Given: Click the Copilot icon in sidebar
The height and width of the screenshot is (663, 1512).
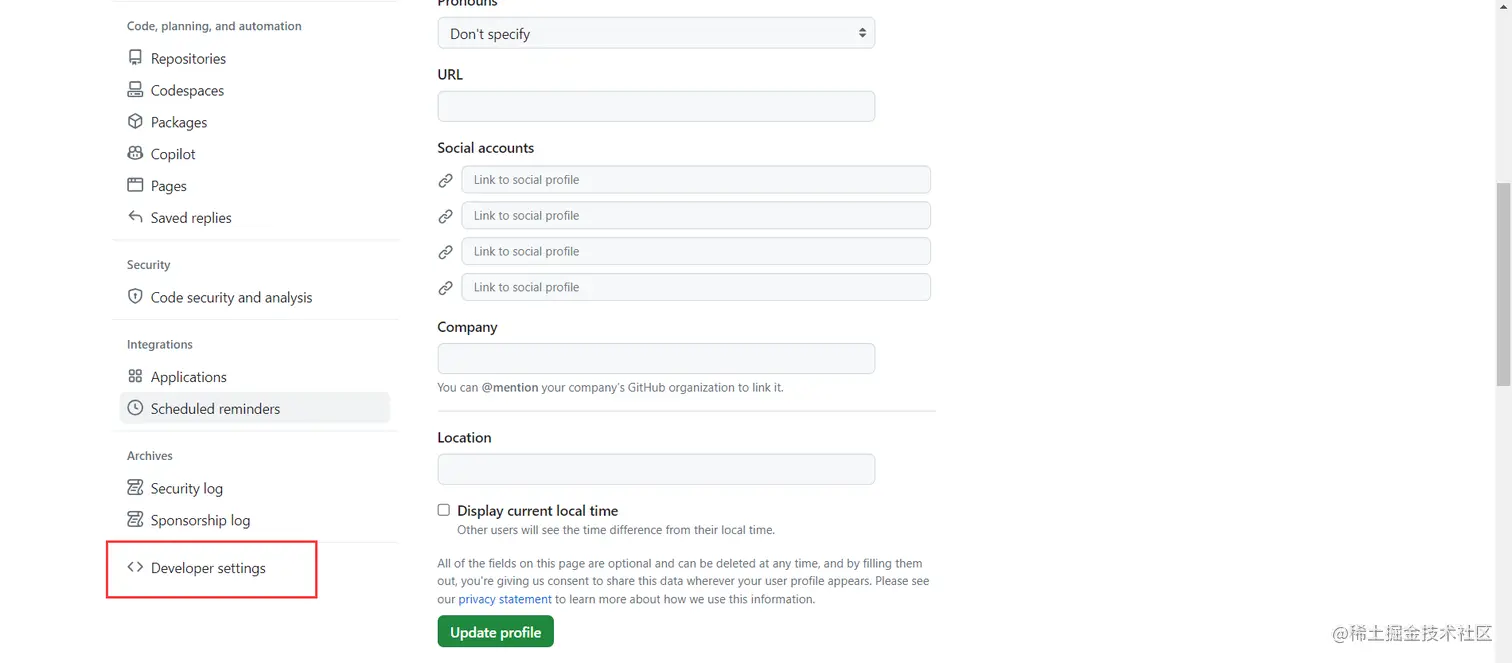Looking at the screenshot, I should [x=135, y=153].
